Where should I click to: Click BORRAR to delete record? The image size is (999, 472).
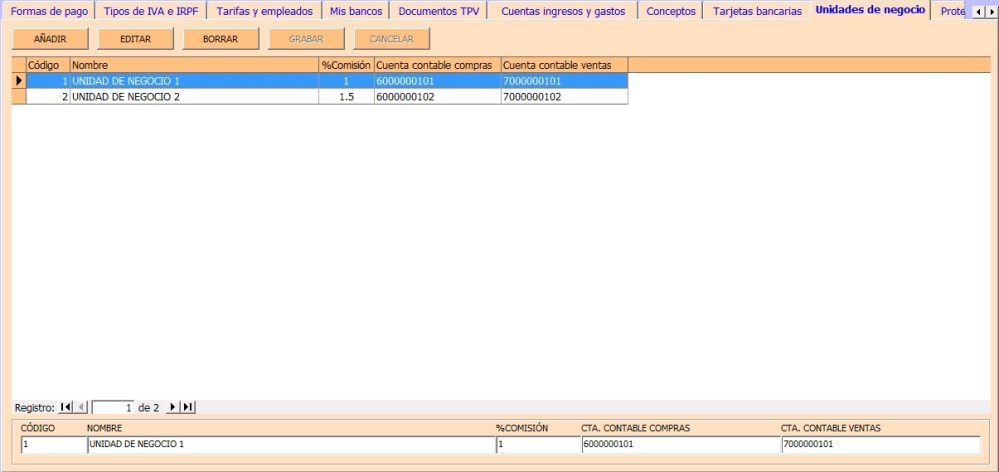click(x=220, y=39)
